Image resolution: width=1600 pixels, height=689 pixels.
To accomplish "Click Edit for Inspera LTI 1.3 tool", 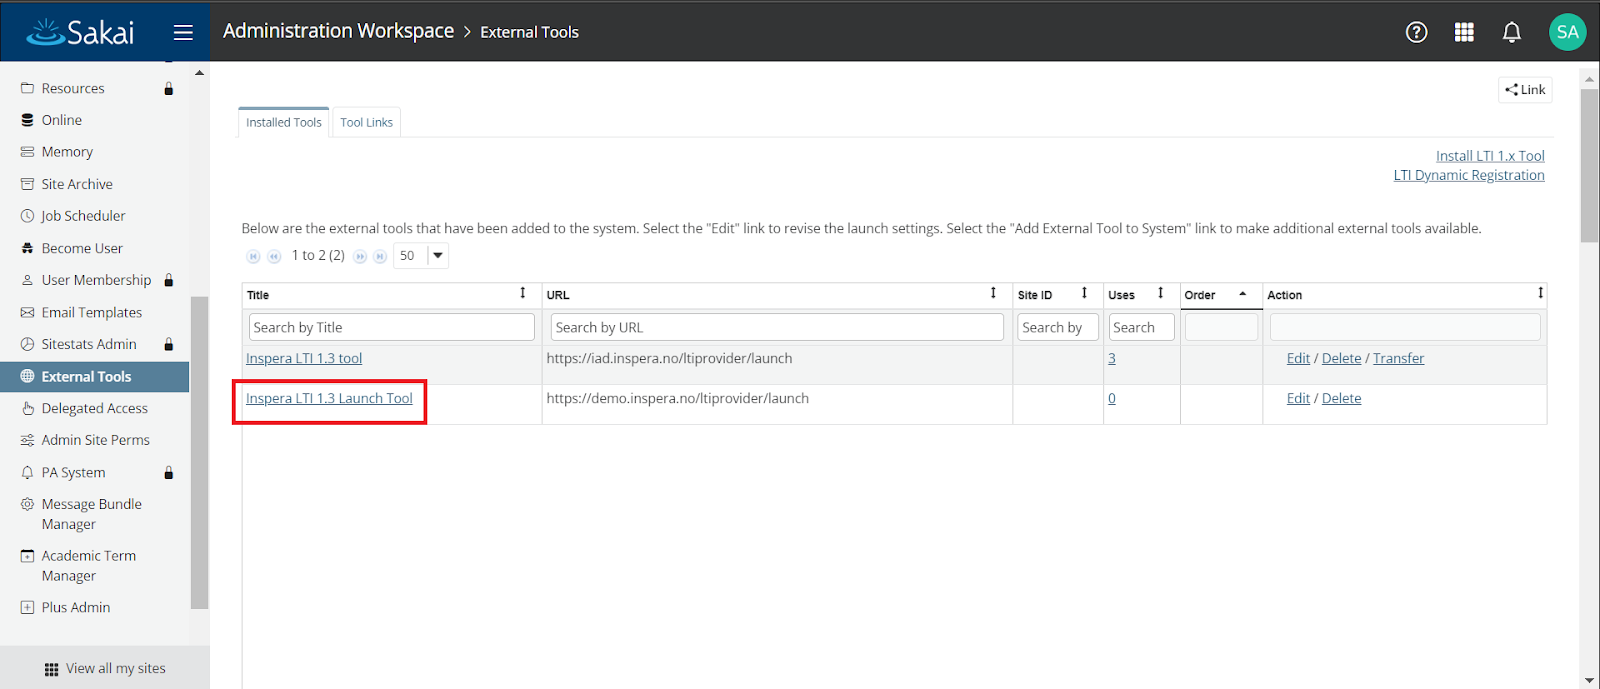I will tap(1298, 358).
